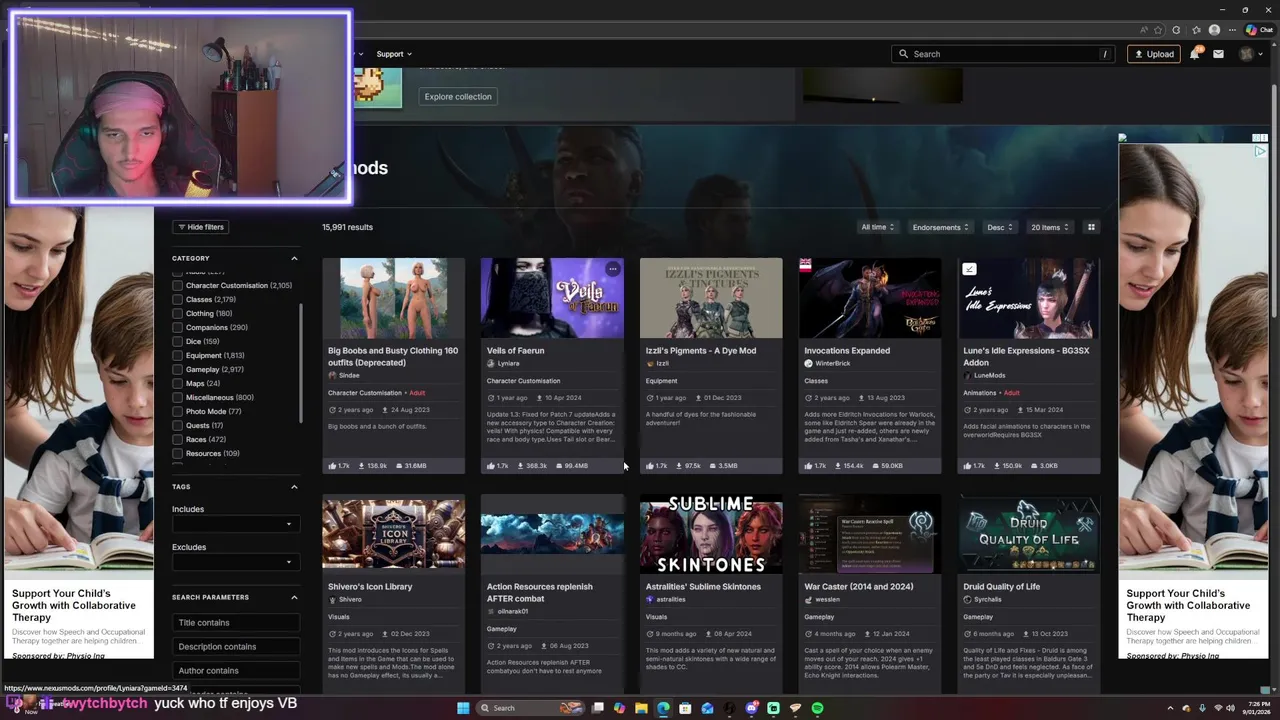Check the Miscellaneous category filter
This screenshot has height=720, width=1280.
point(177,397)
